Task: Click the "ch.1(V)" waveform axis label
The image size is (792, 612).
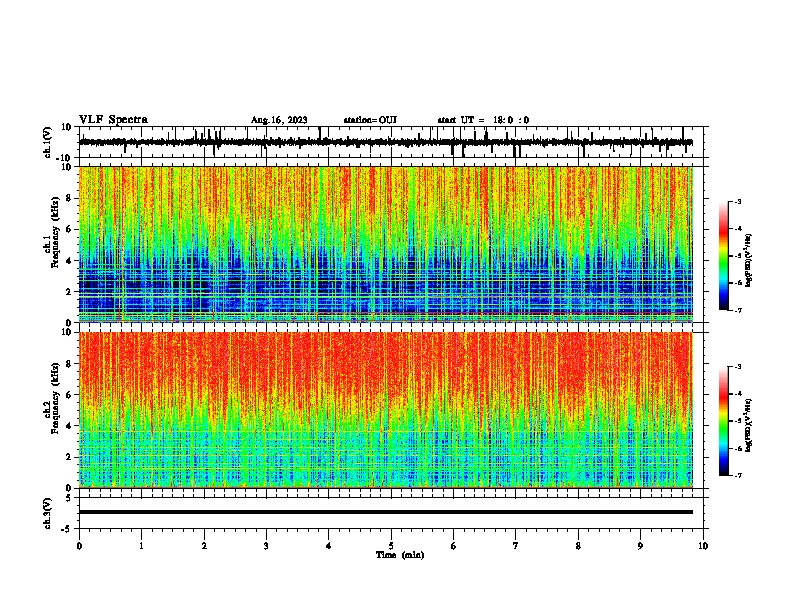Action: pos(48,142)
